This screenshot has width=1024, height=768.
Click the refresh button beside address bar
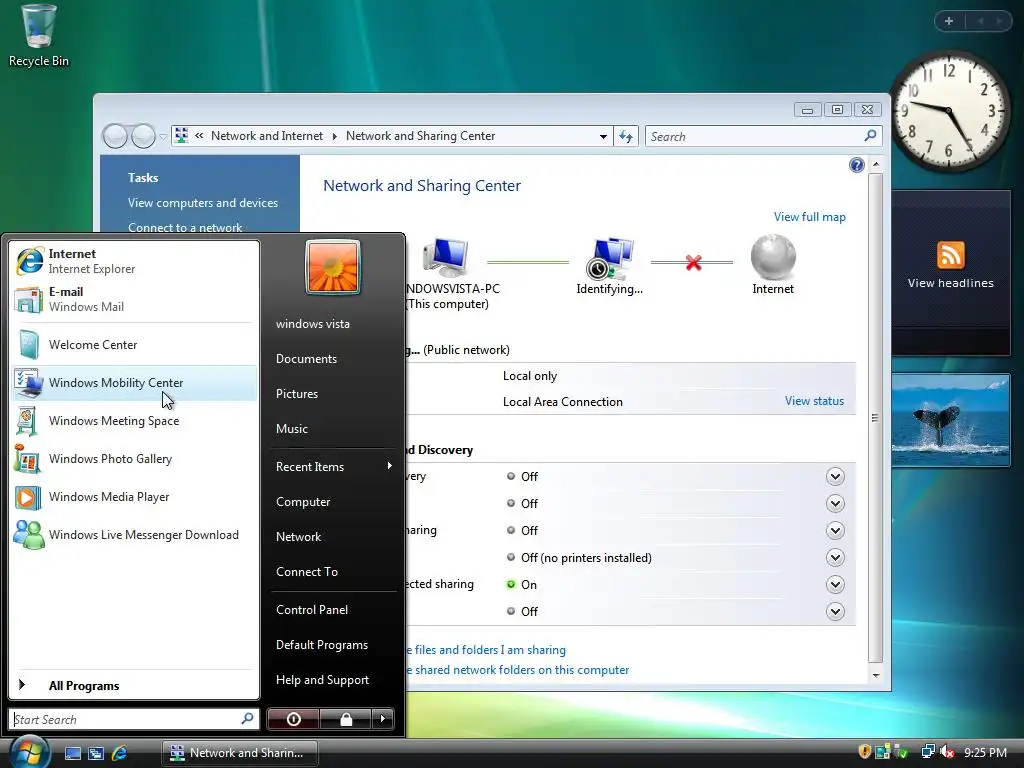coord(626,136)
